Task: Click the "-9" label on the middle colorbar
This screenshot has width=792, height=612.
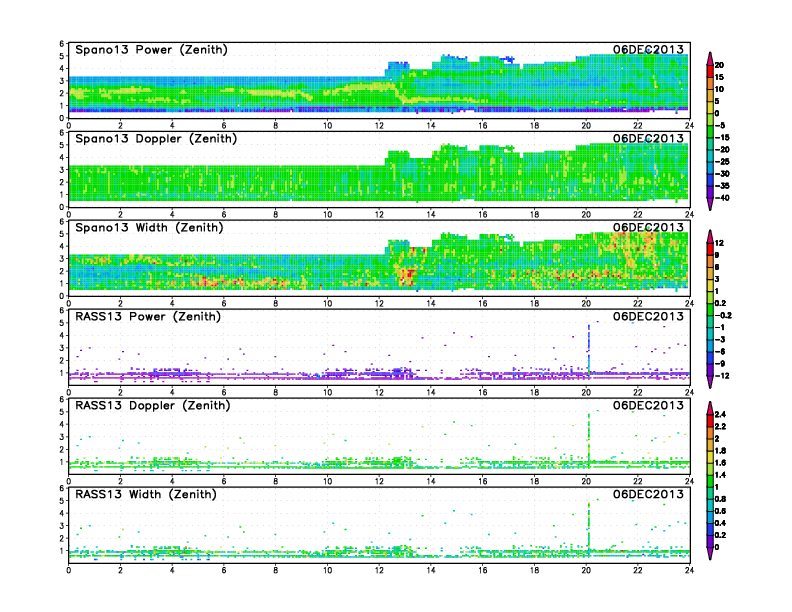Action: [720, 364]
